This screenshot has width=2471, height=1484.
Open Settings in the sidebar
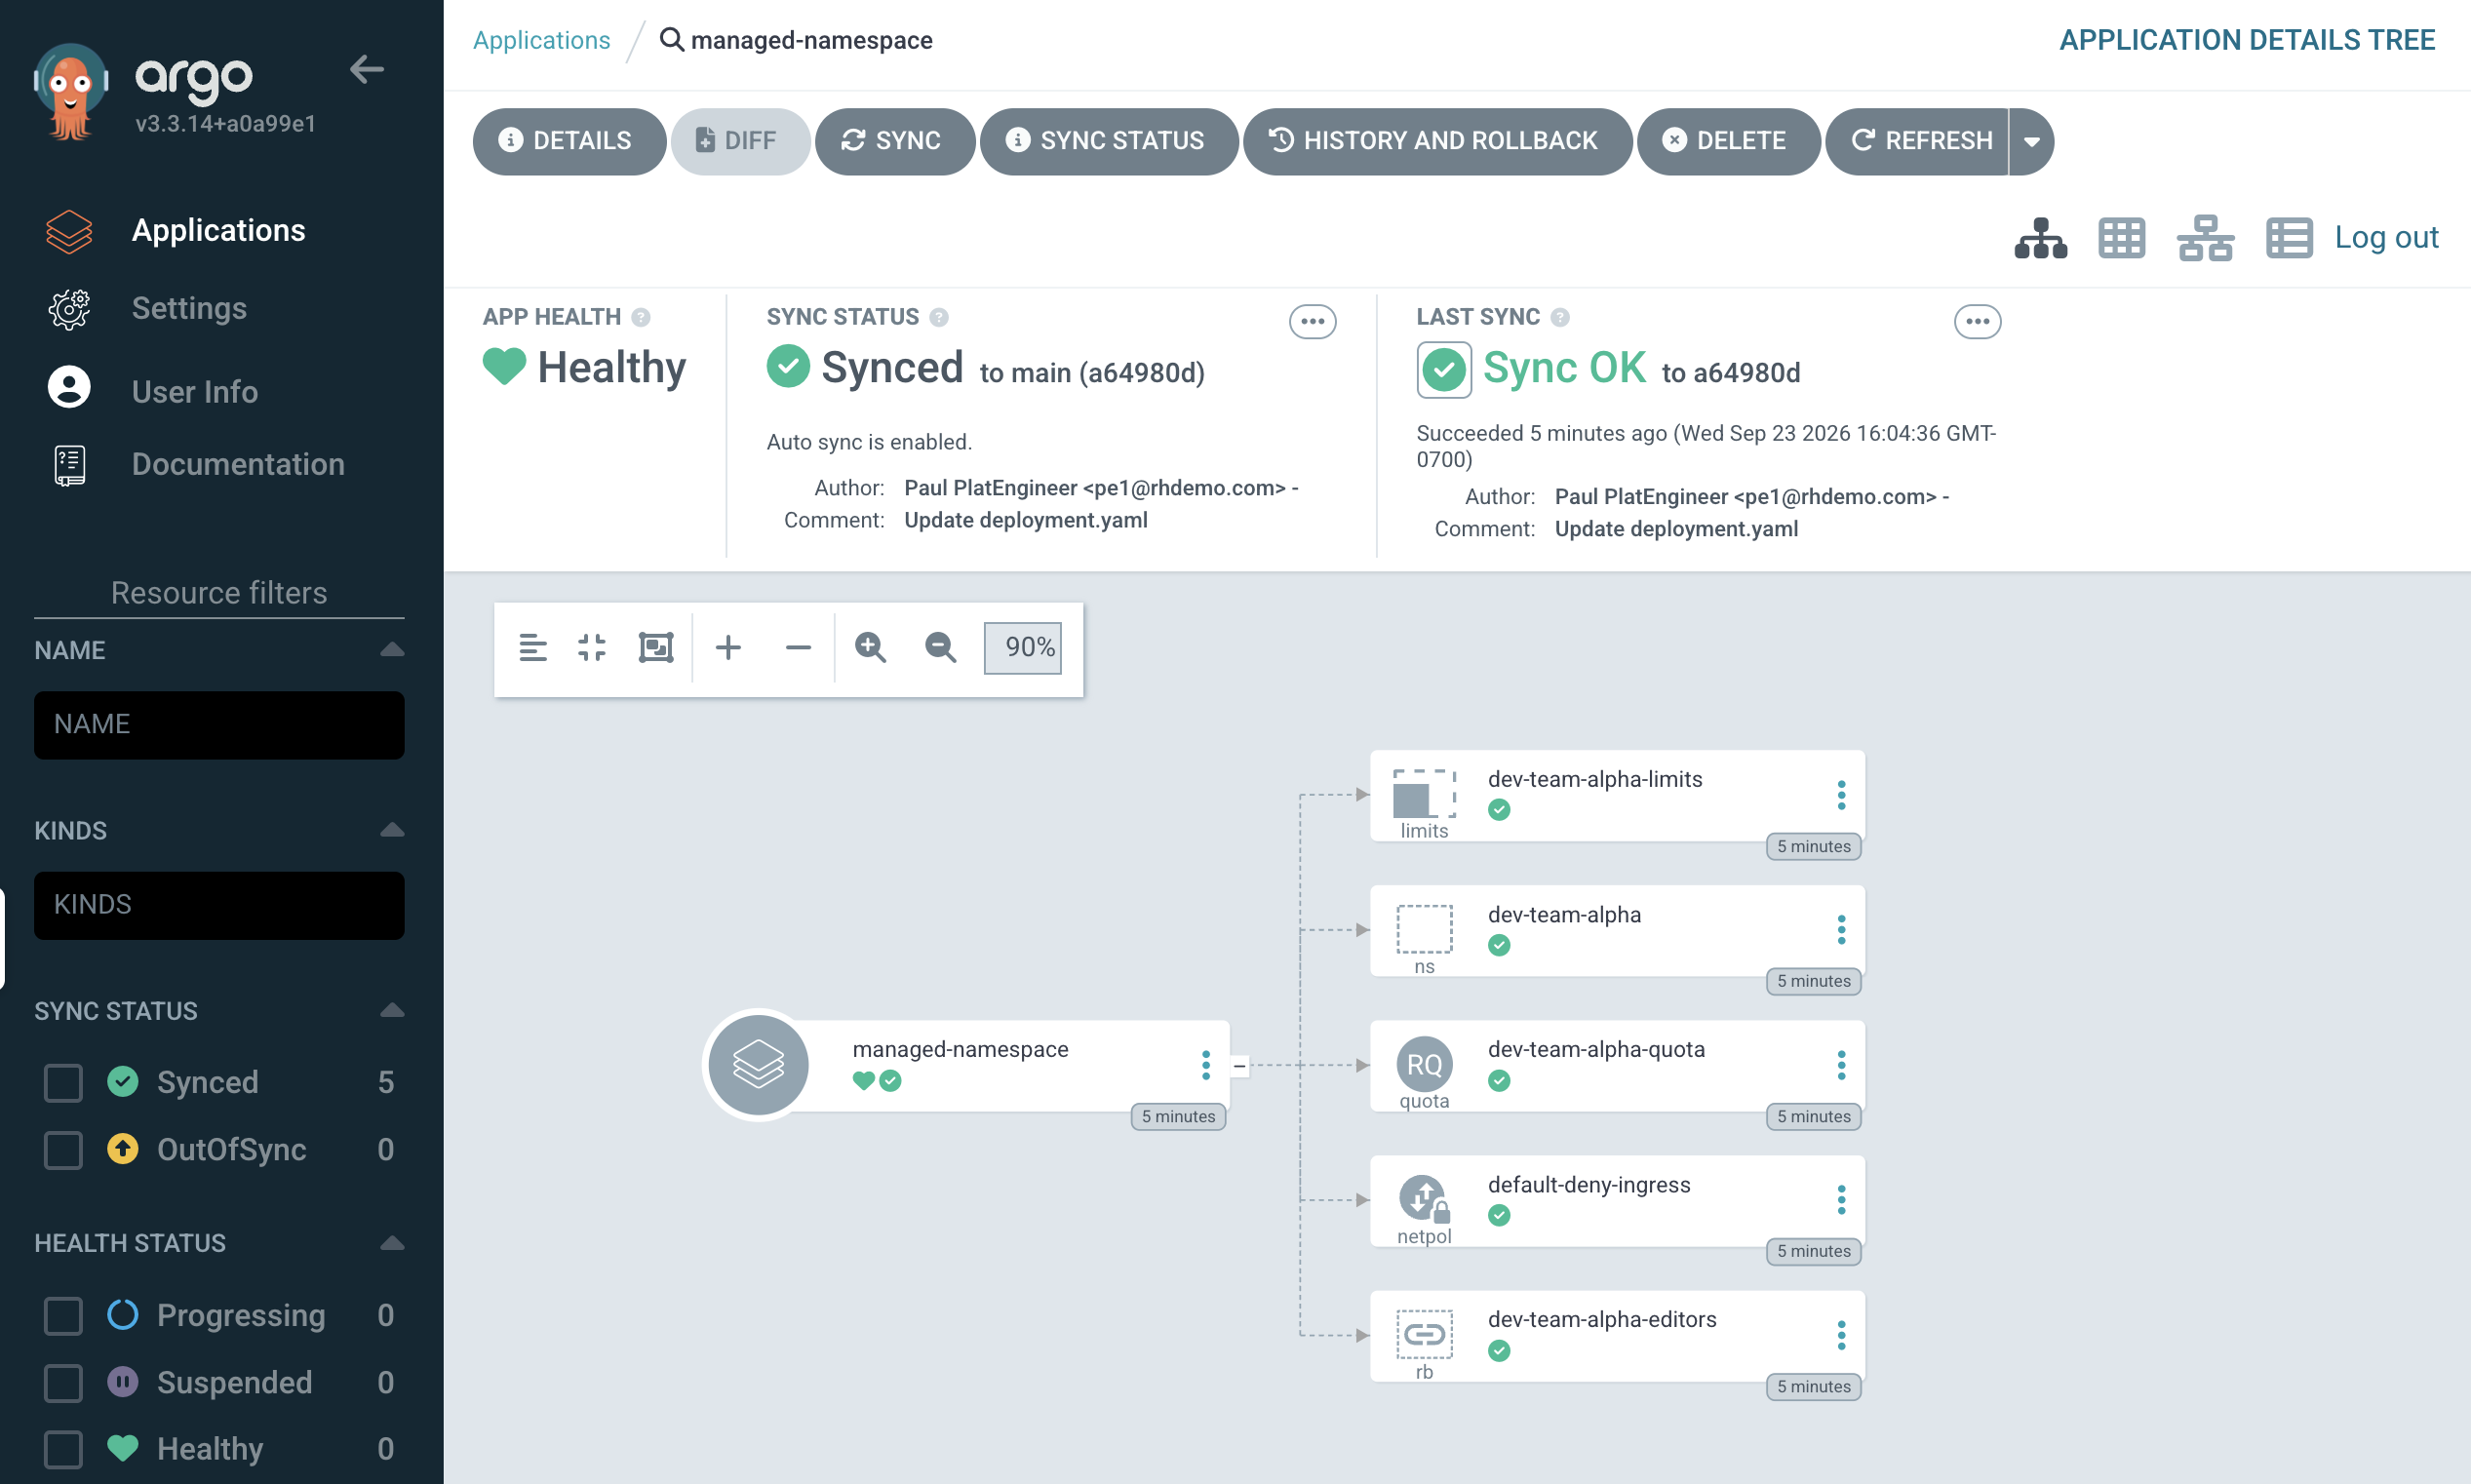[x=189, y=309]
